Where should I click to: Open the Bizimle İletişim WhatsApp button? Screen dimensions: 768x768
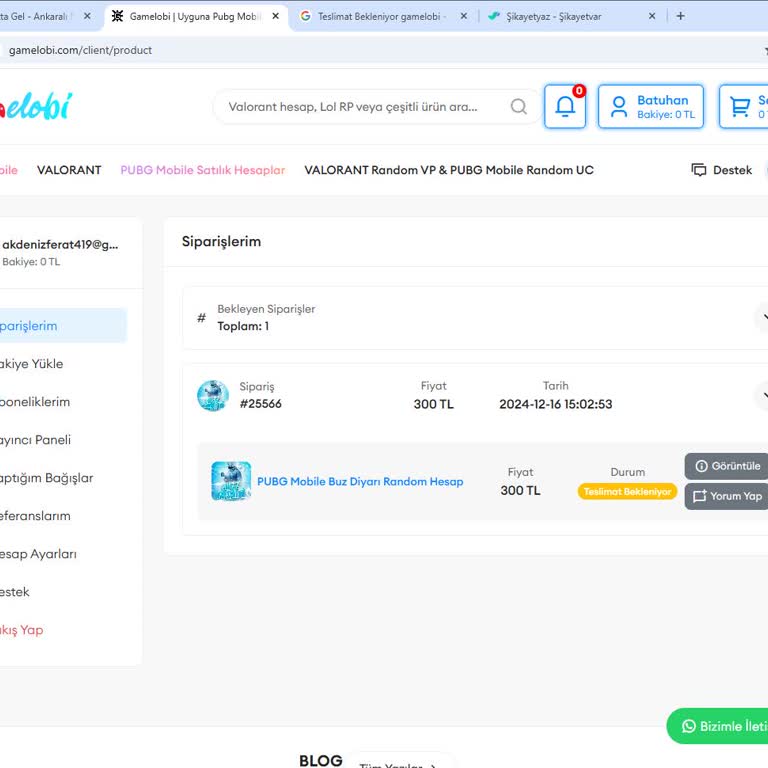pyautogui.click(x=718, y=726)
